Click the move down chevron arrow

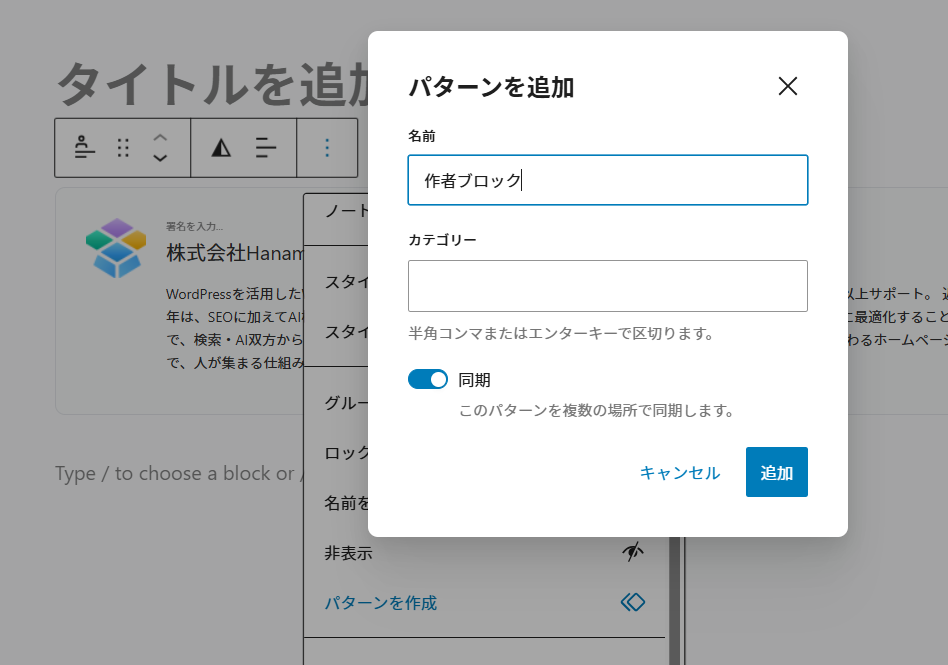click(160, 158)
